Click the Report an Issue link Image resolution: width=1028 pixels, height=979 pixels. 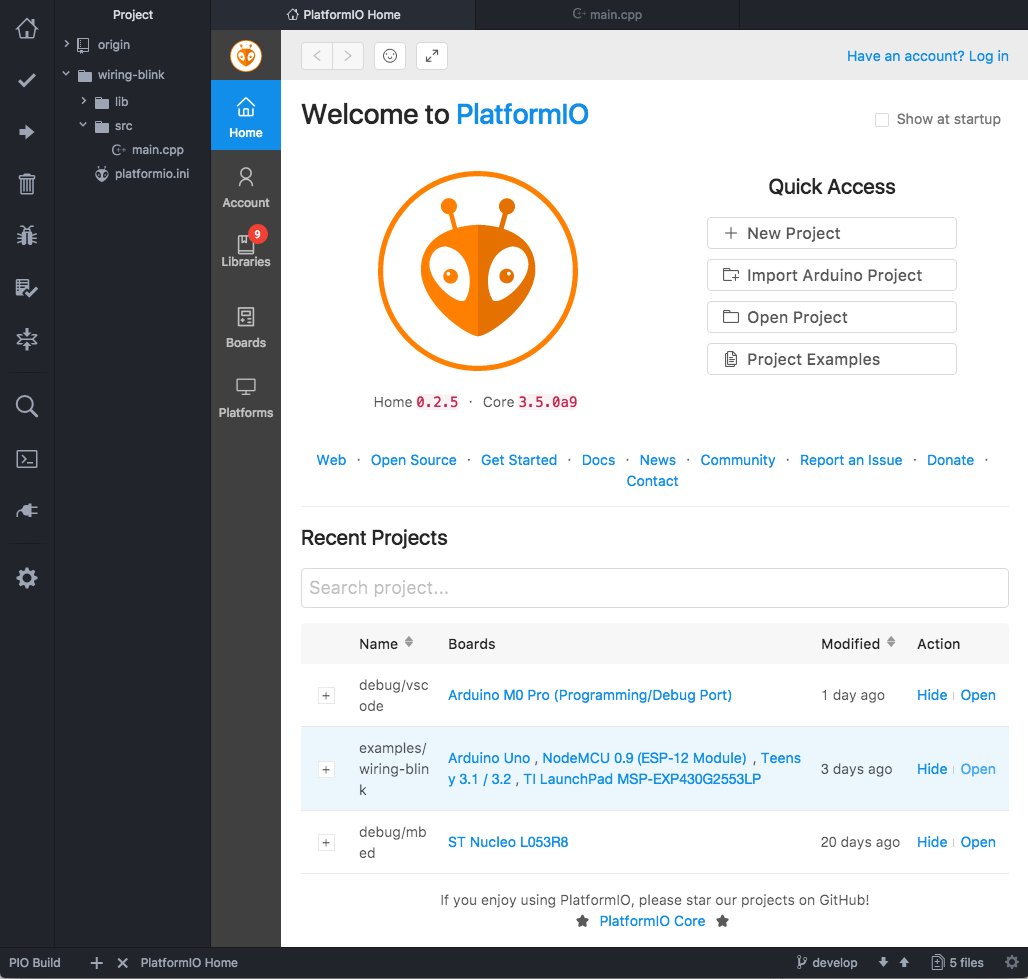click(x=850, y=460)
